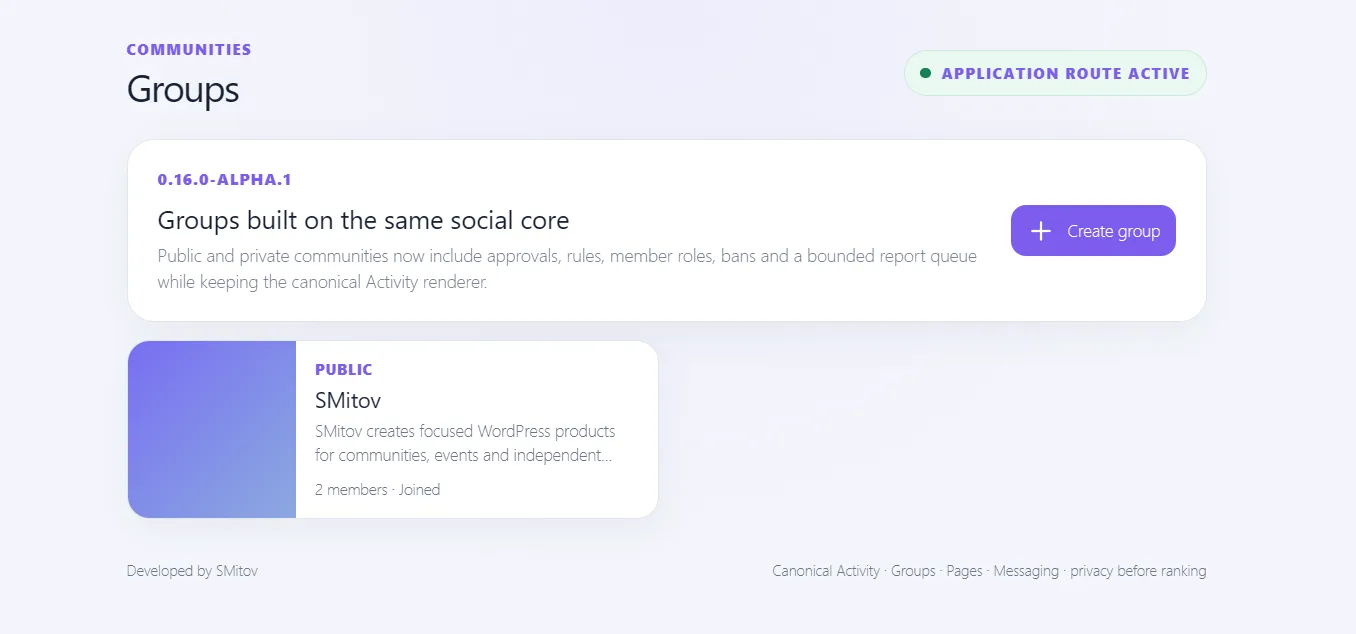Viewport: 1356px width, 634px height.
Task: Click 'Canonical Activity' in the footer
Action: tap(826, 571)
